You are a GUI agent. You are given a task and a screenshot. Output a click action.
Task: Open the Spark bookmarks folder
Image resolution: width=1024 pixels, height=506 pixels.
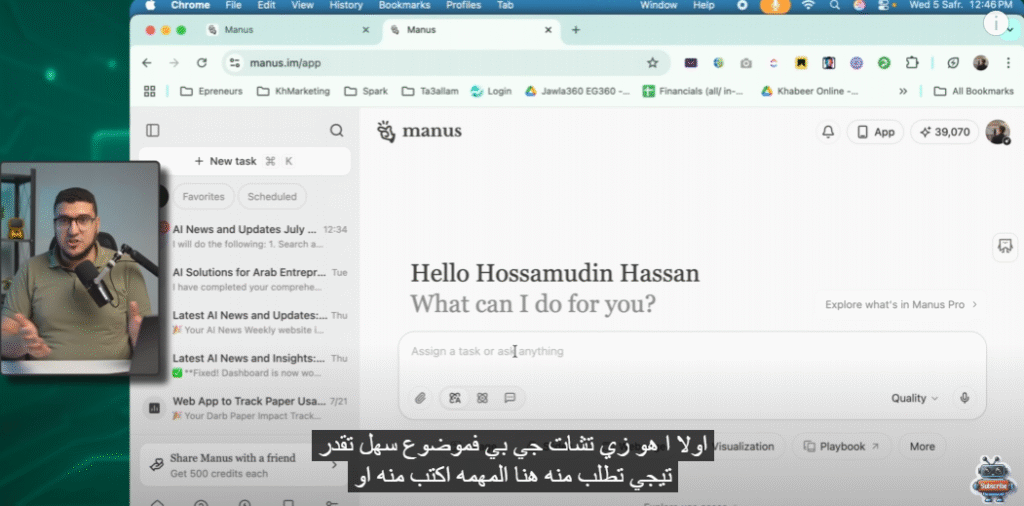tap(366, 91)
